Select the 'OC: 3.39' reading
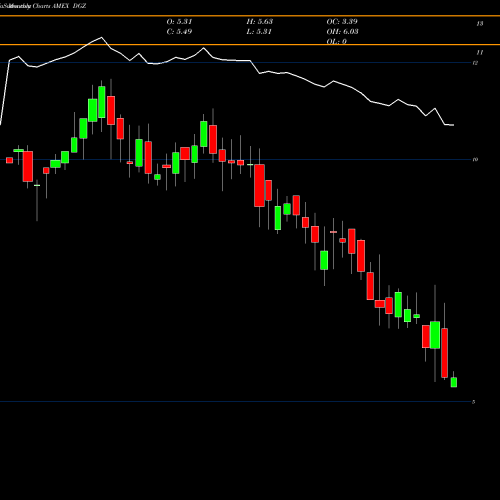This screenshot has width=500, height=500. [342, 22]
